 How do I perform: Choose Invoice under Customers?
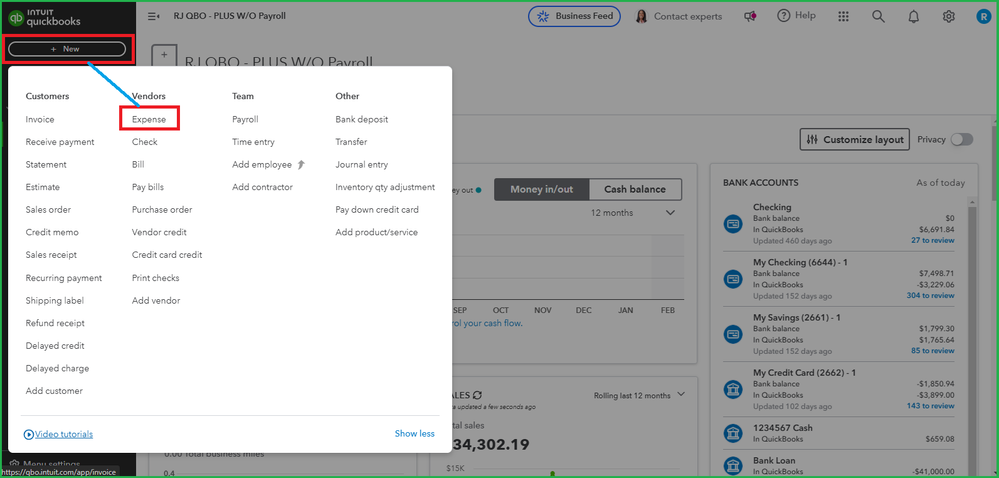[40, 119]
